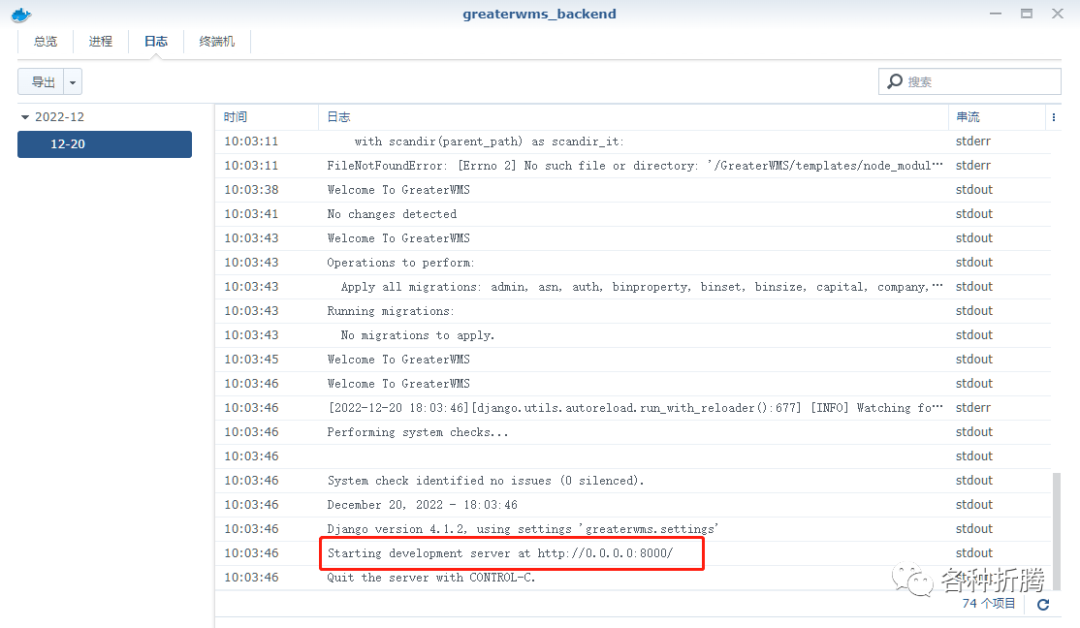This screenshot has width=1080, height=628.
Task: Click the 10:03:45 Welcome To GreaterWMS row
Action: pyautogui.click(x=633, y=359)
